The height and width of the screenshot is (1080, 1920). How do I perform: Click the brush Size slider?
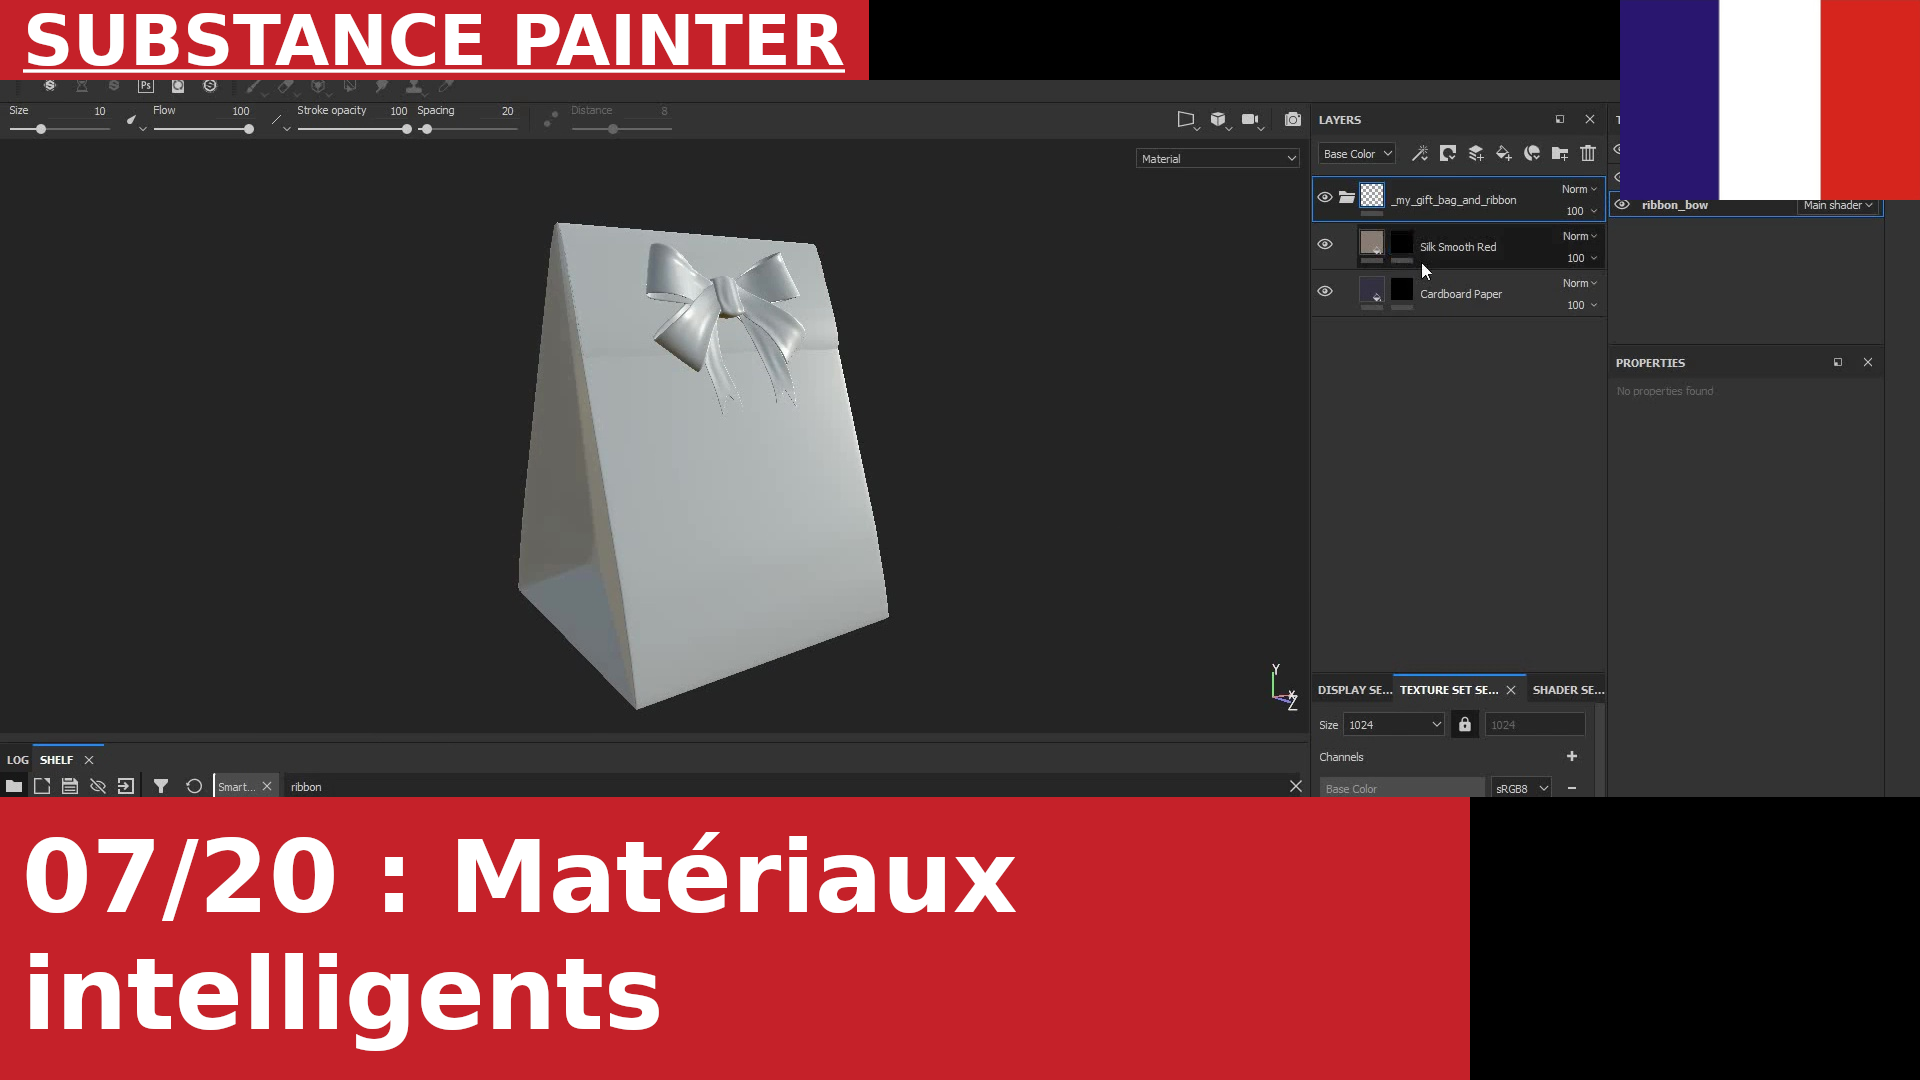tap(59, 129)
